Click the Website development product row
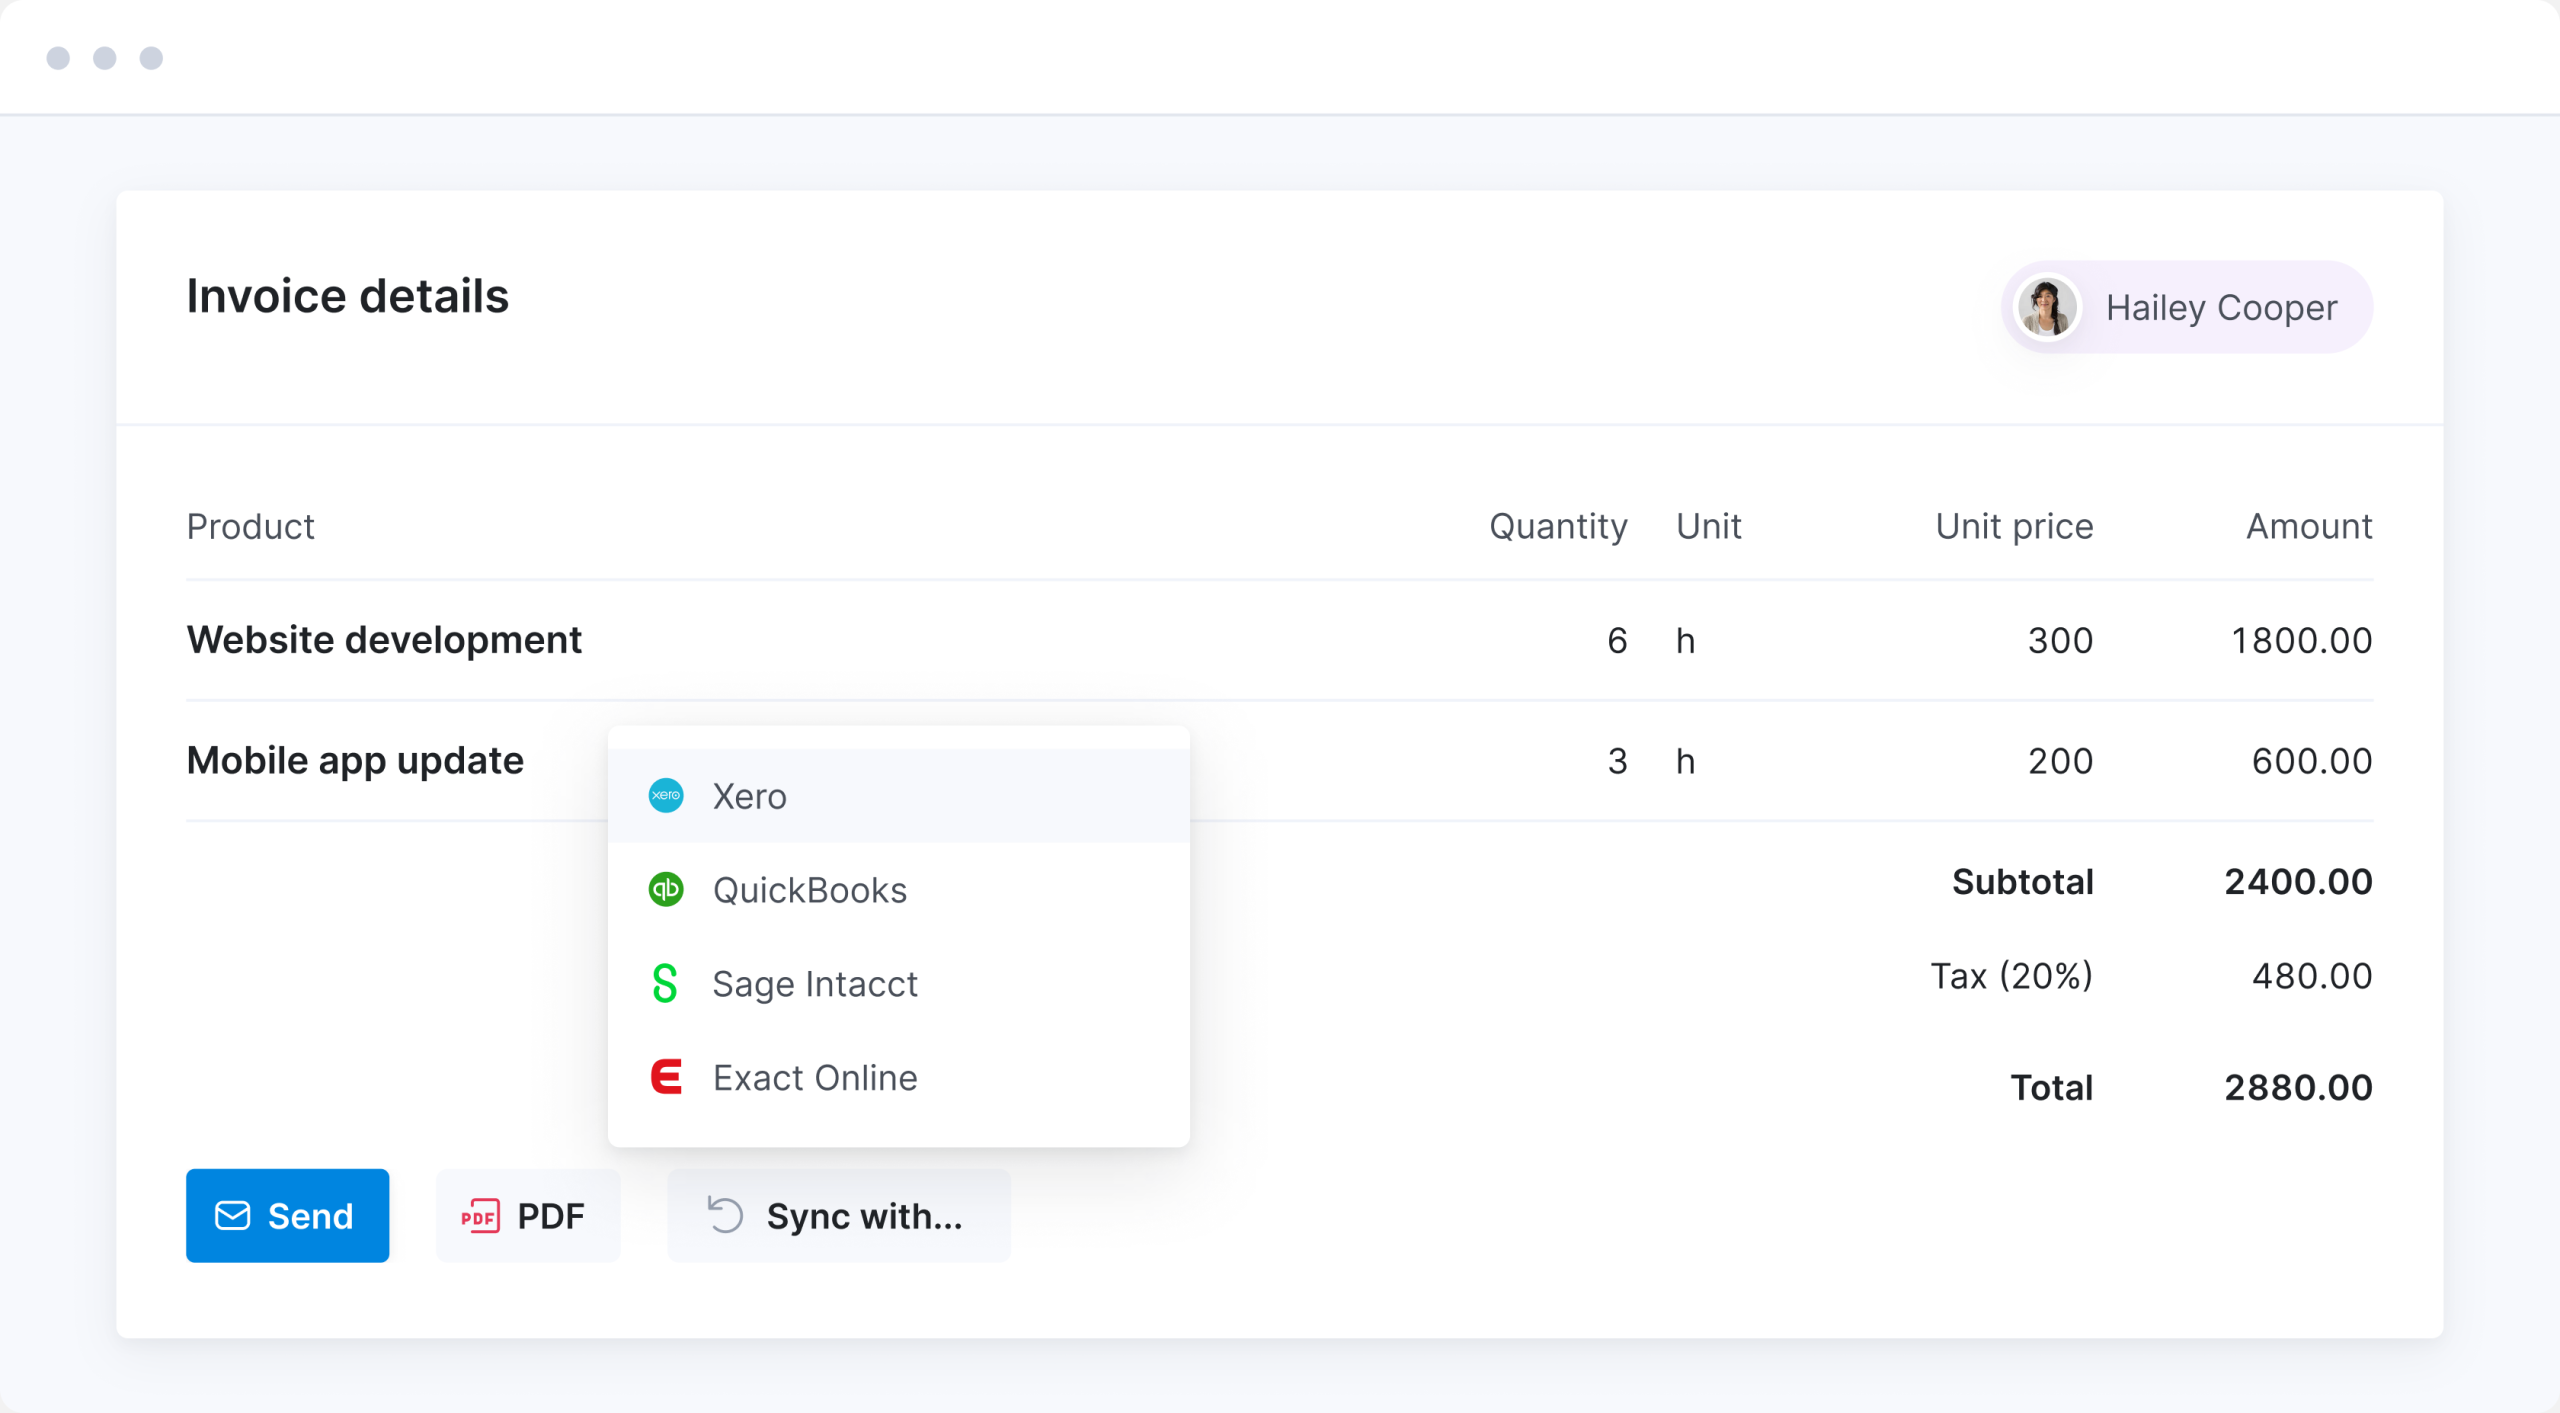 (x=384, y=640)
